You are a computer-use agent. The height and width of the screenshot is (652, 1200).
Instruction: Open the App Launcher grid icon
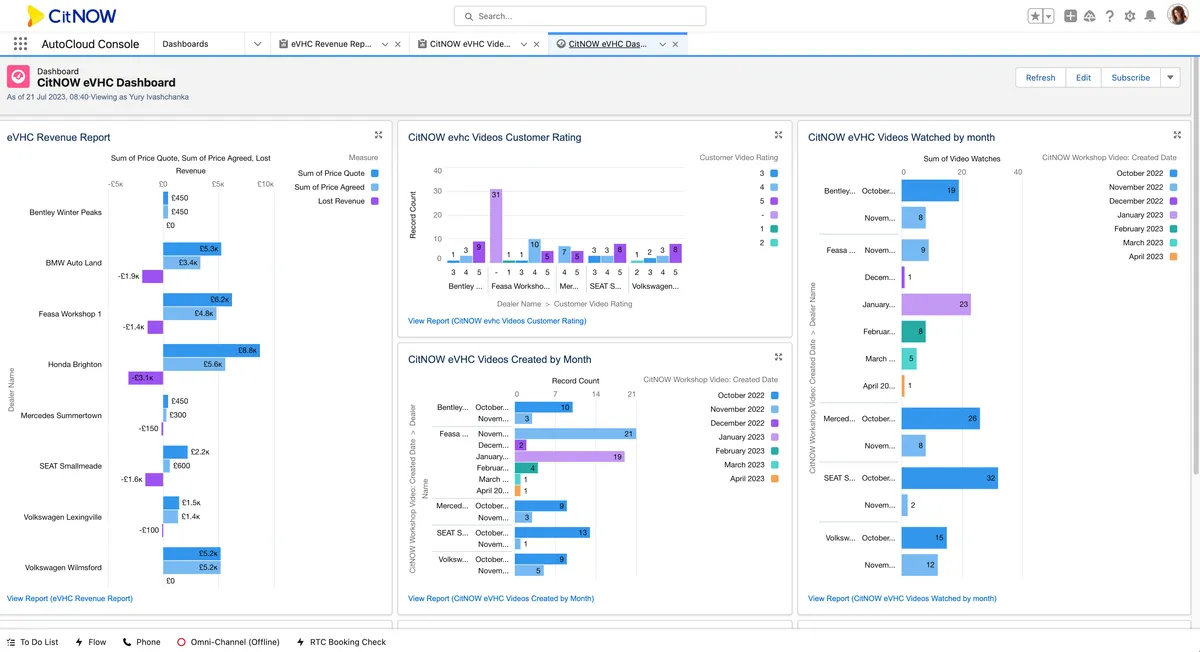[x=20, y=44]
